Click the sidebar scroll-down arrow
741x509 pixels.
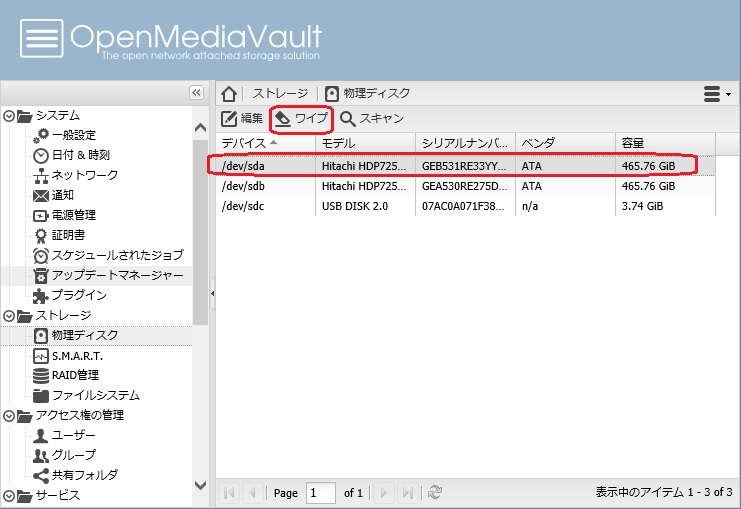pos(200,485)
